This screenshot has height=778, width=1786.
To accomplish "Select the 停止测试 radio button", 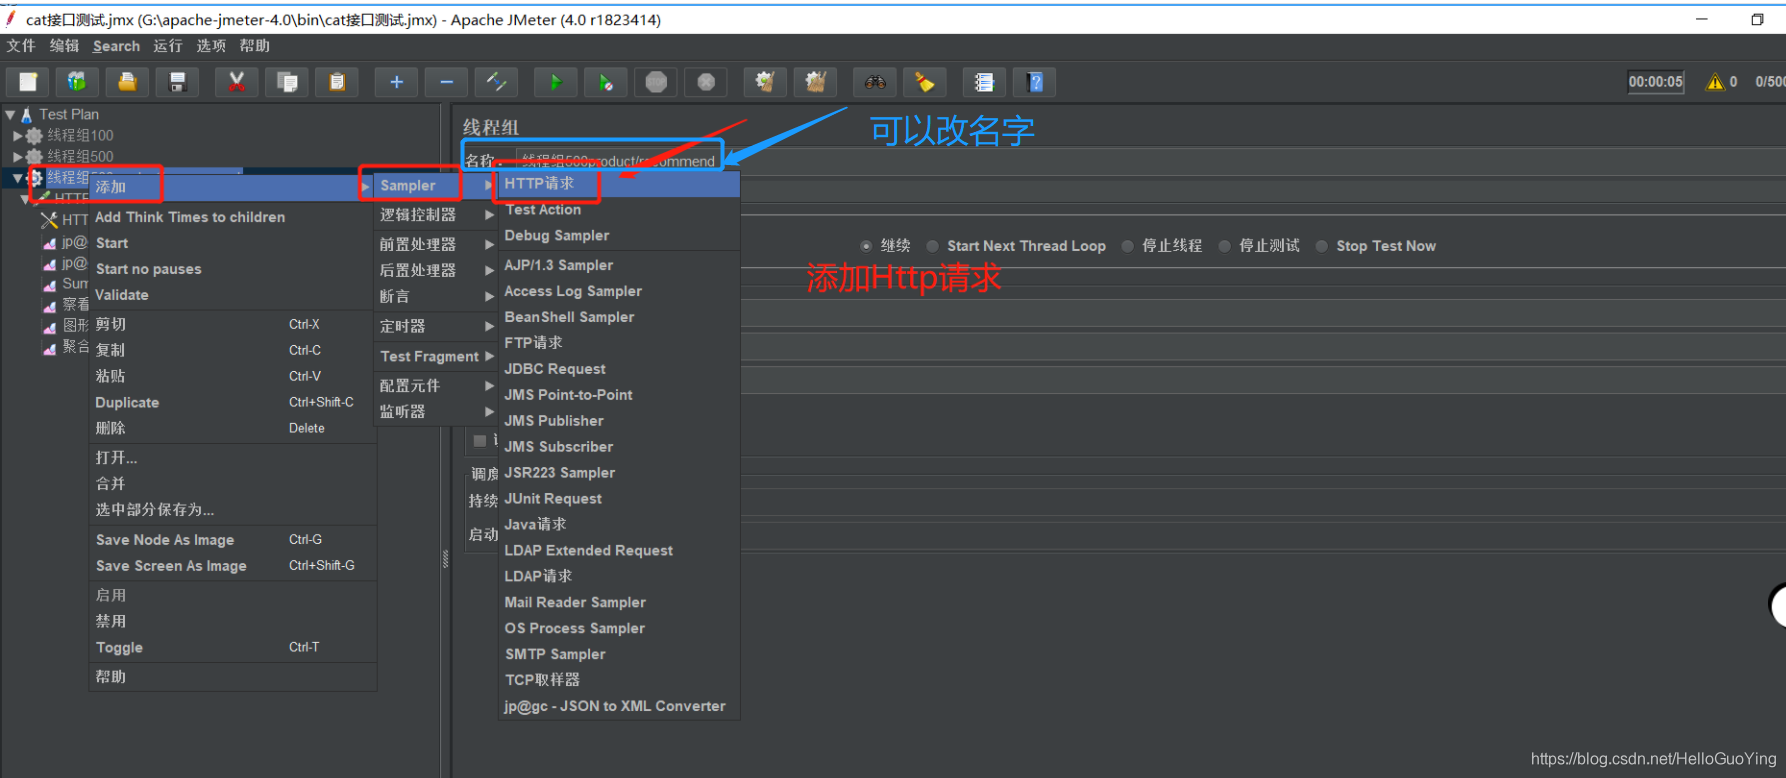I will tap(1224, 246).
